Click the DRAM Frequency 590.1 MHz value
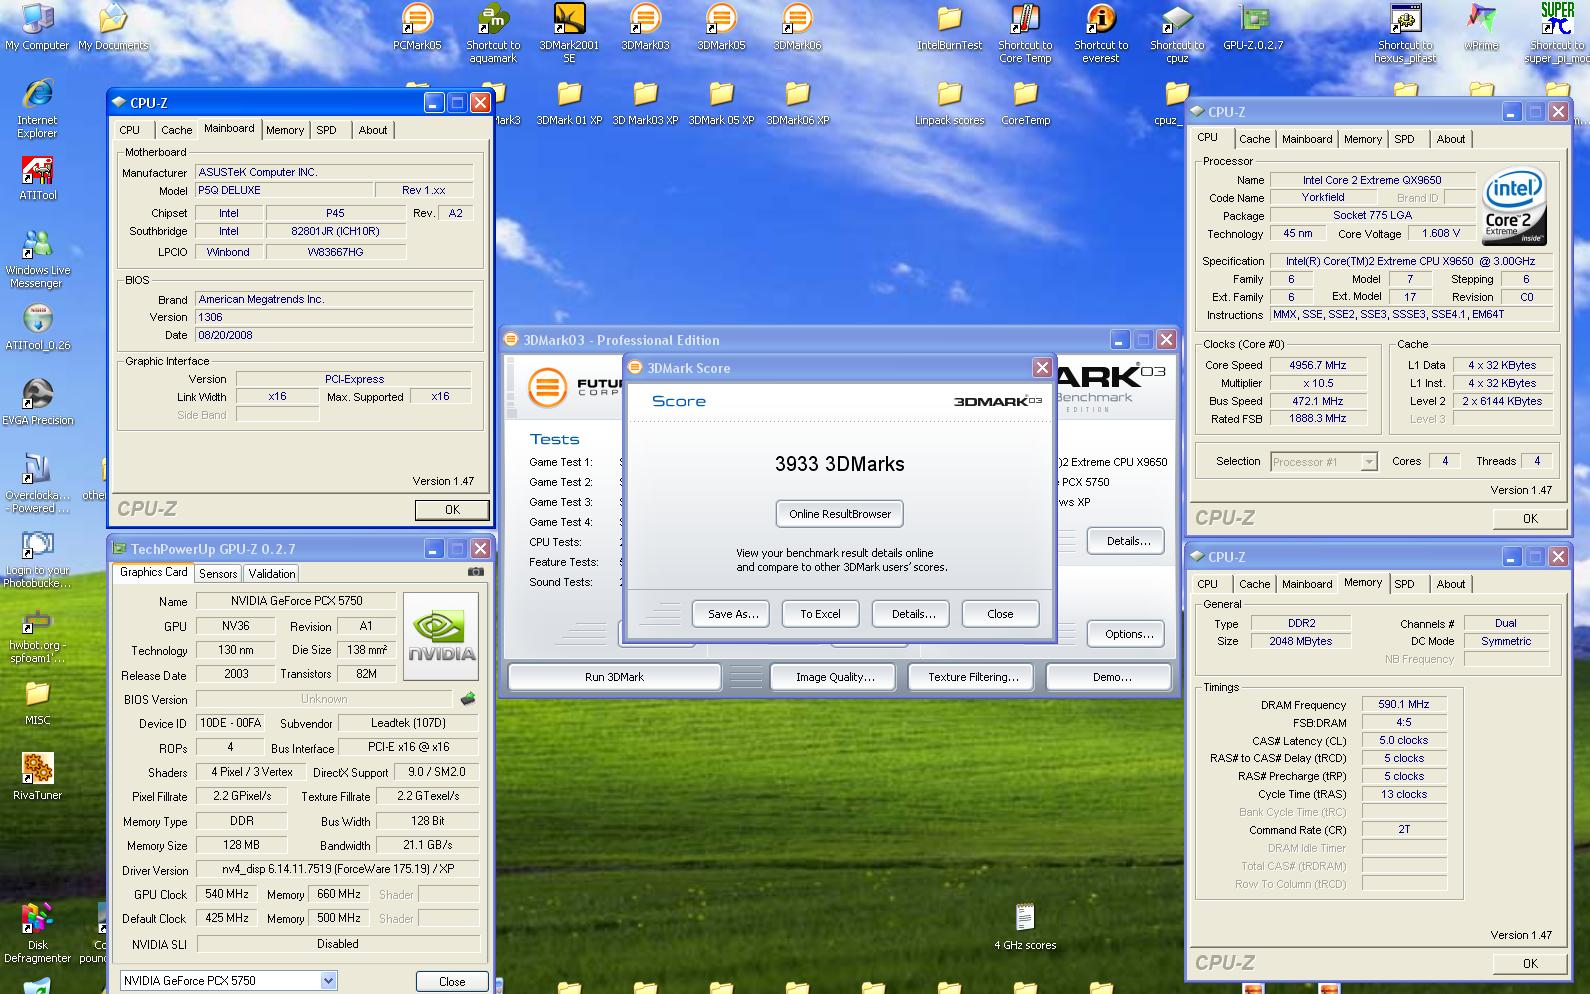Image resolution: width=1590 pixels, height=994 pixels. (x=1403, y=705)
